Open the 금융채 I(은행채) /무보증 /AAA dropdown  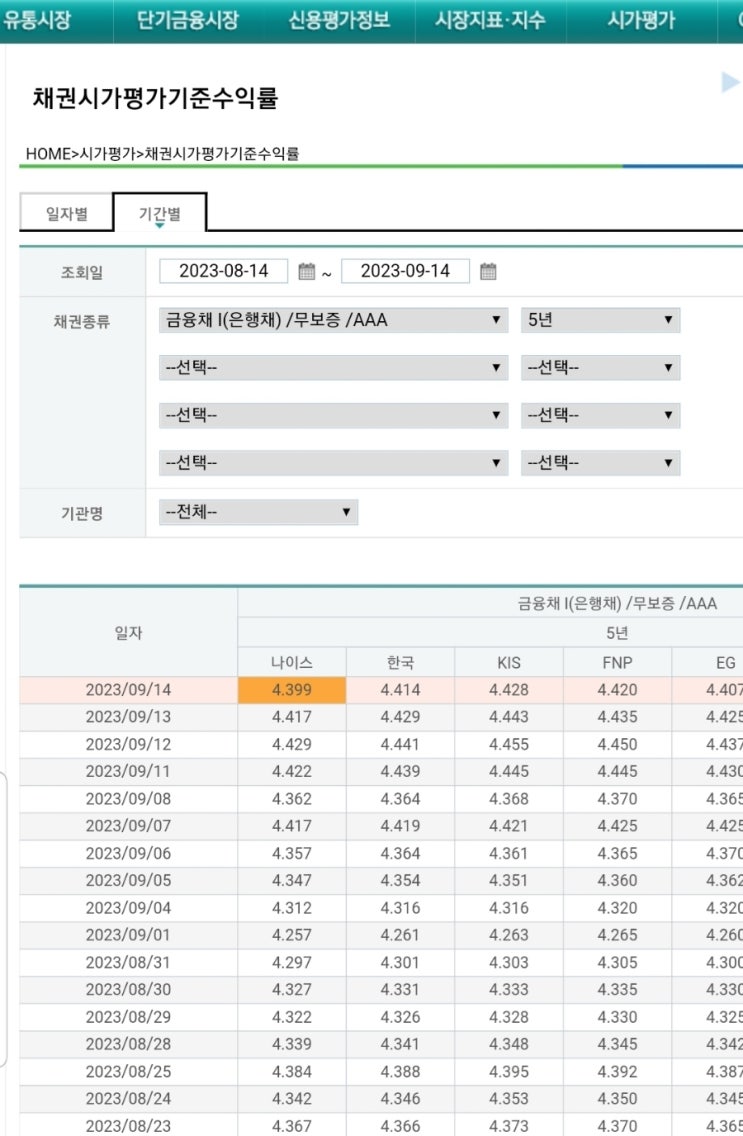(x=334, y=320)
